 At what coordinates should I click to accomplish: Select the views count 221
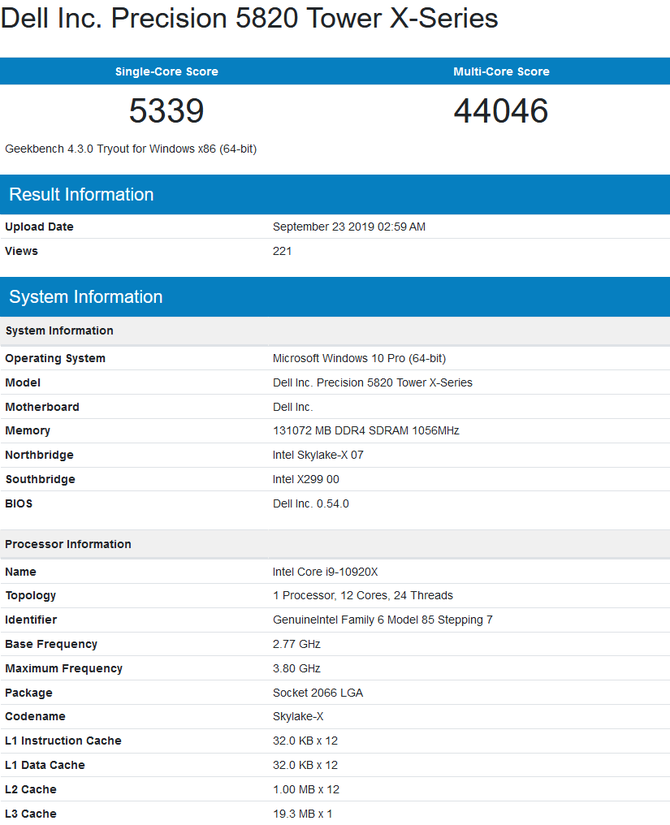point(282,251)
